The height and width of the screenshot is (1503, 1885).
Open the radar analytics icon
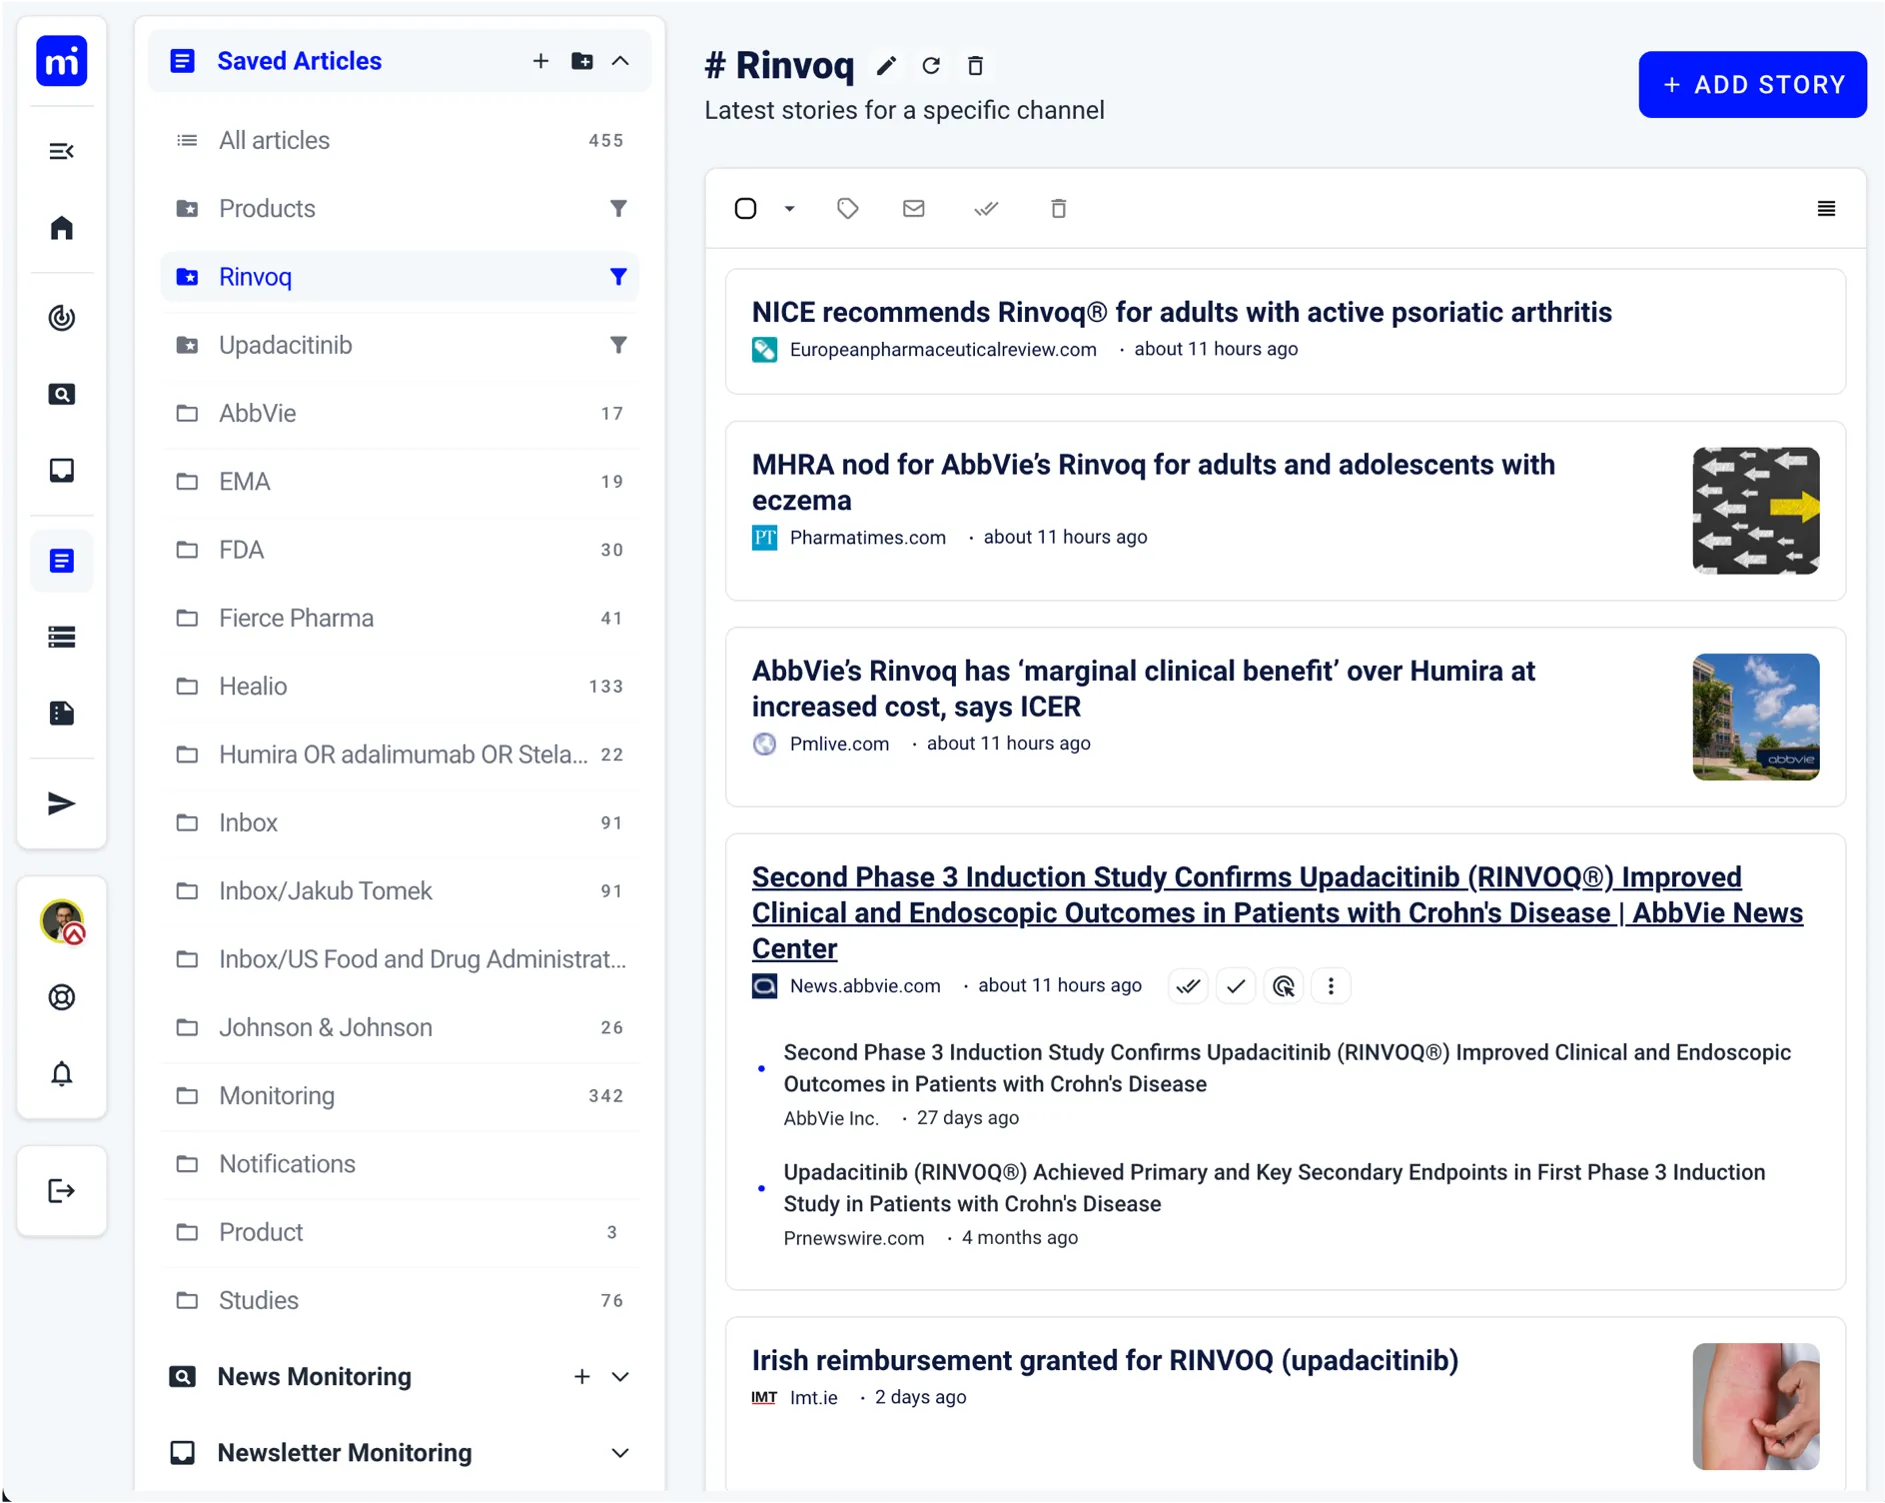(62, 318)
